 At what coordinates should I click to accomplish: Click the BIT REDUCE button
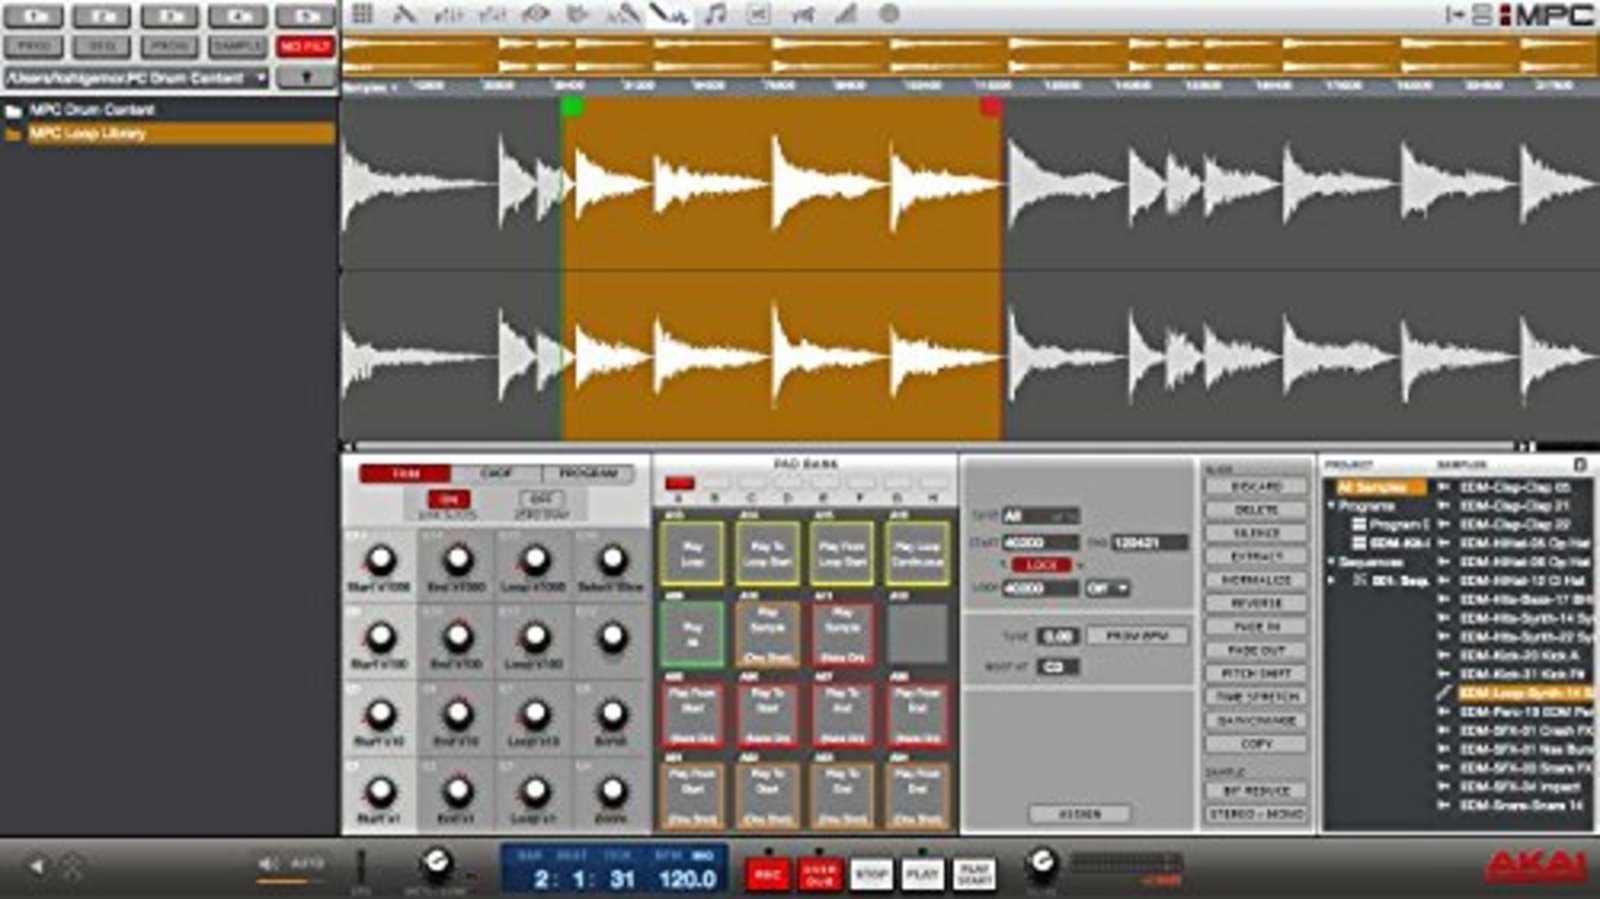1256,791
